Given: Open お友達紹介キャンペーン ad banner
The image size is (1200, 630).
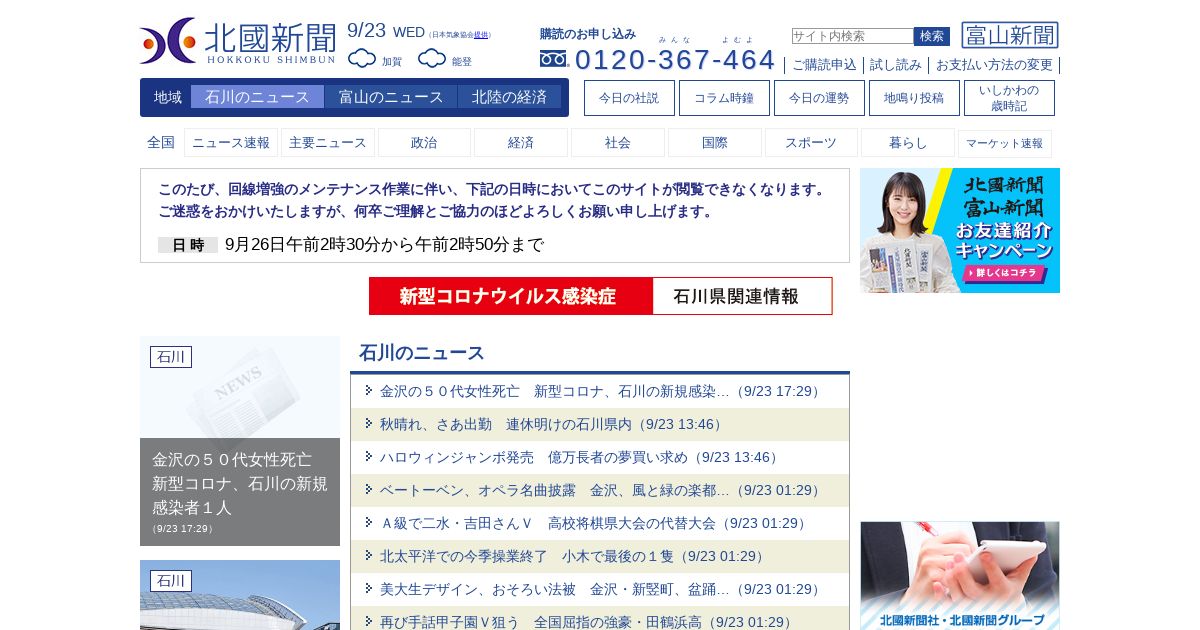Looking at the screenshot, I should click(x=960, y=230).
